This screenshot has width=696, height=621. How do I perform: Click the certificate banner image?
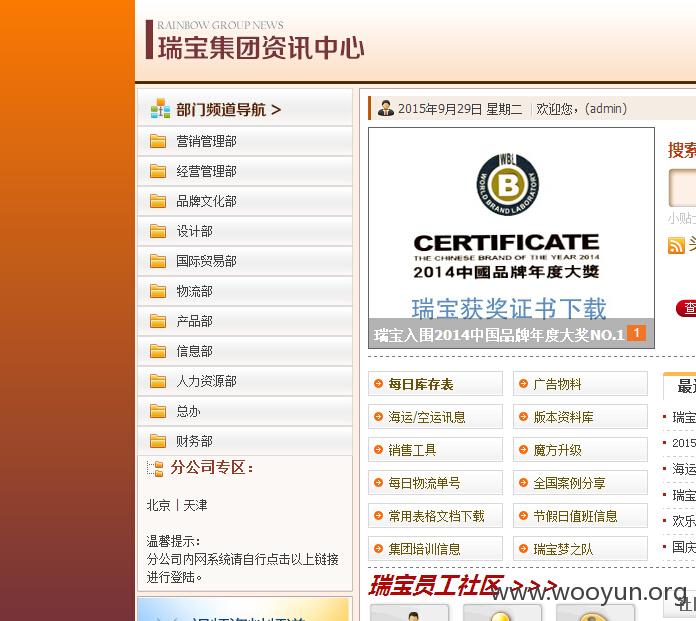coord(511,237)
